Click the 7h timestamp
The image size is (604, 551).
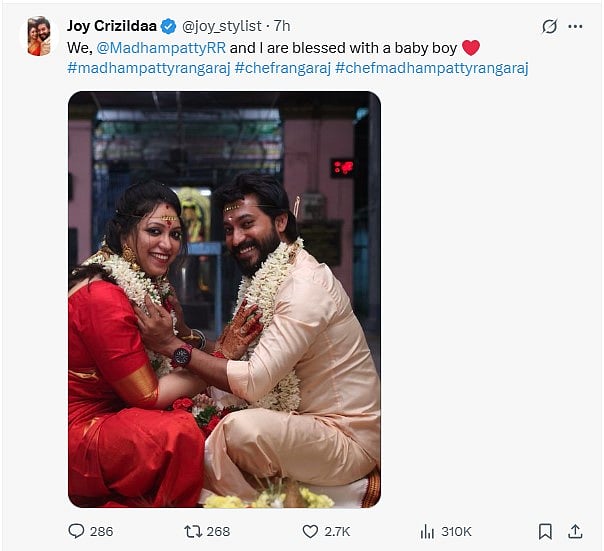pos(282,26)
